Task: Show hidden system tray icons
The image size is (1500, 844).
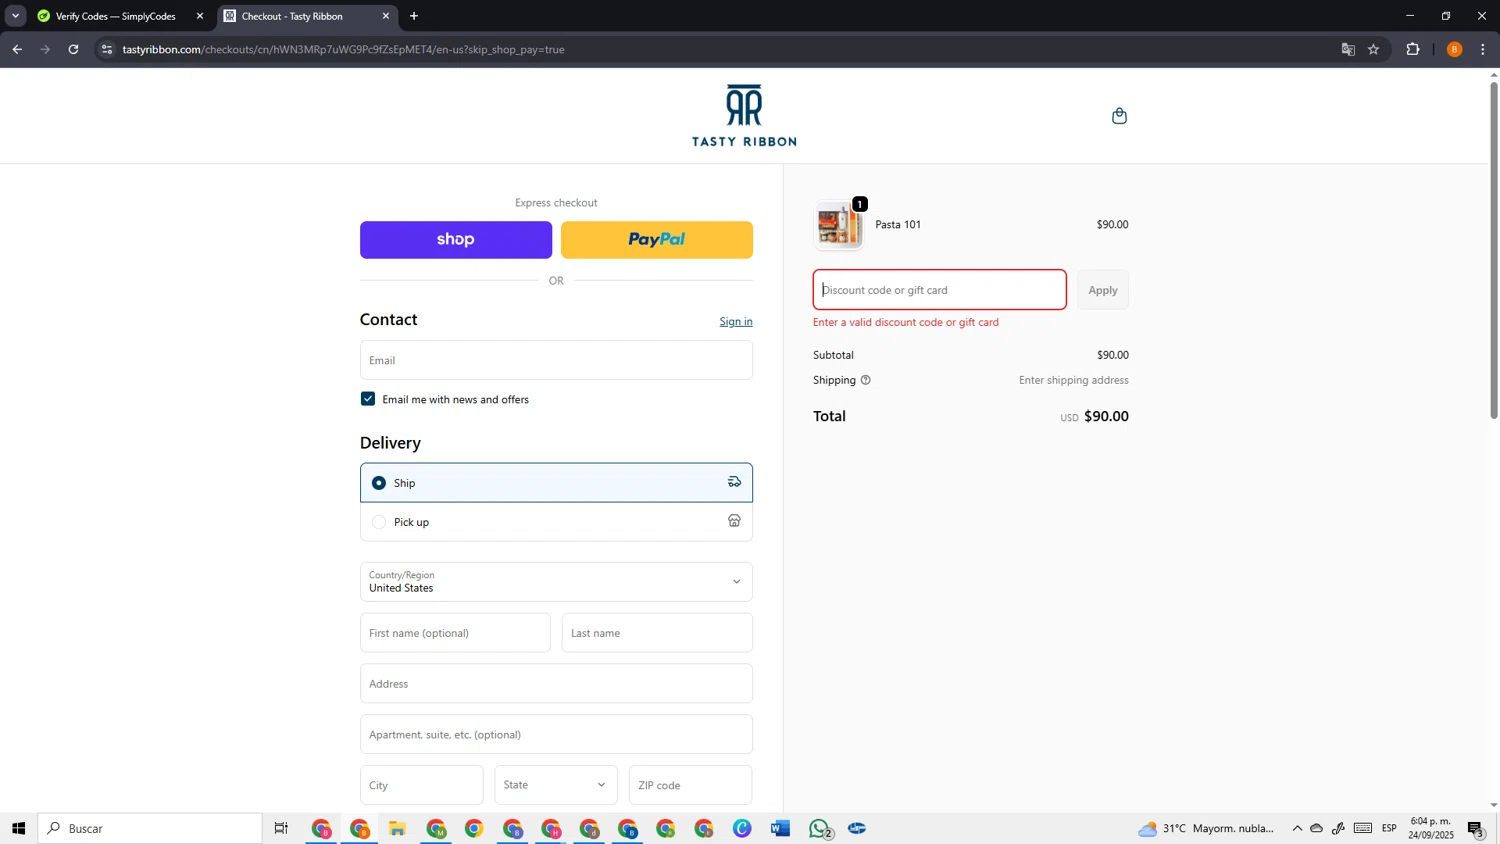Action: point(1297,828)
